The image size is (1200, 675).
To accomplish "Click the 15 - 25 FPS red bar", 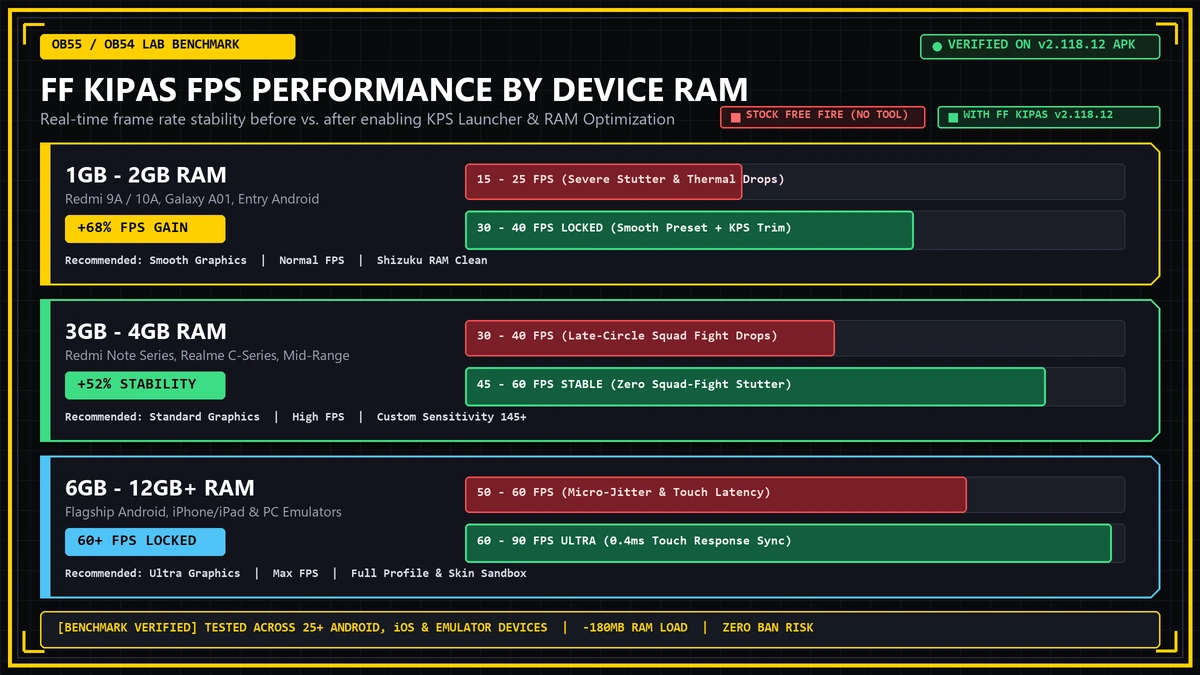I will [604, 181].
